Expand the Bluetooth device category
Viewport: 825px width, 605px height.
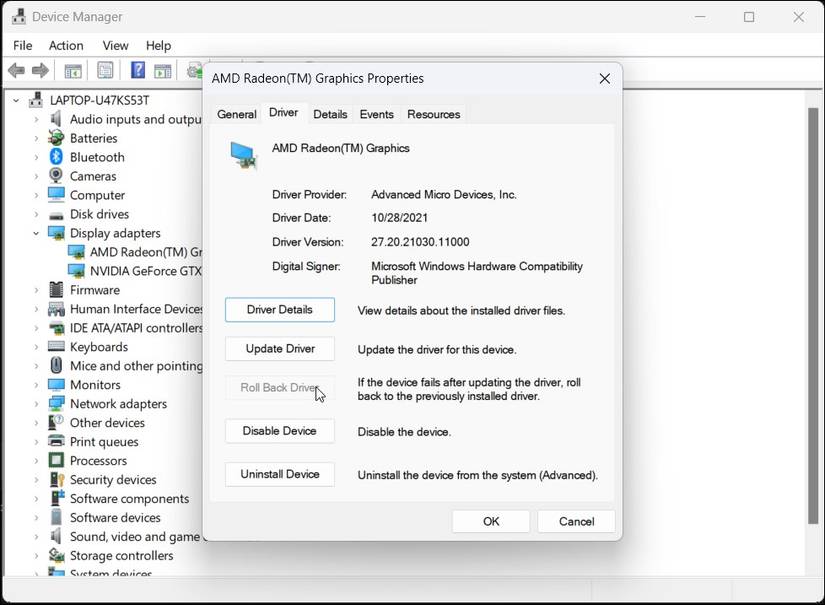click(35, 156)
